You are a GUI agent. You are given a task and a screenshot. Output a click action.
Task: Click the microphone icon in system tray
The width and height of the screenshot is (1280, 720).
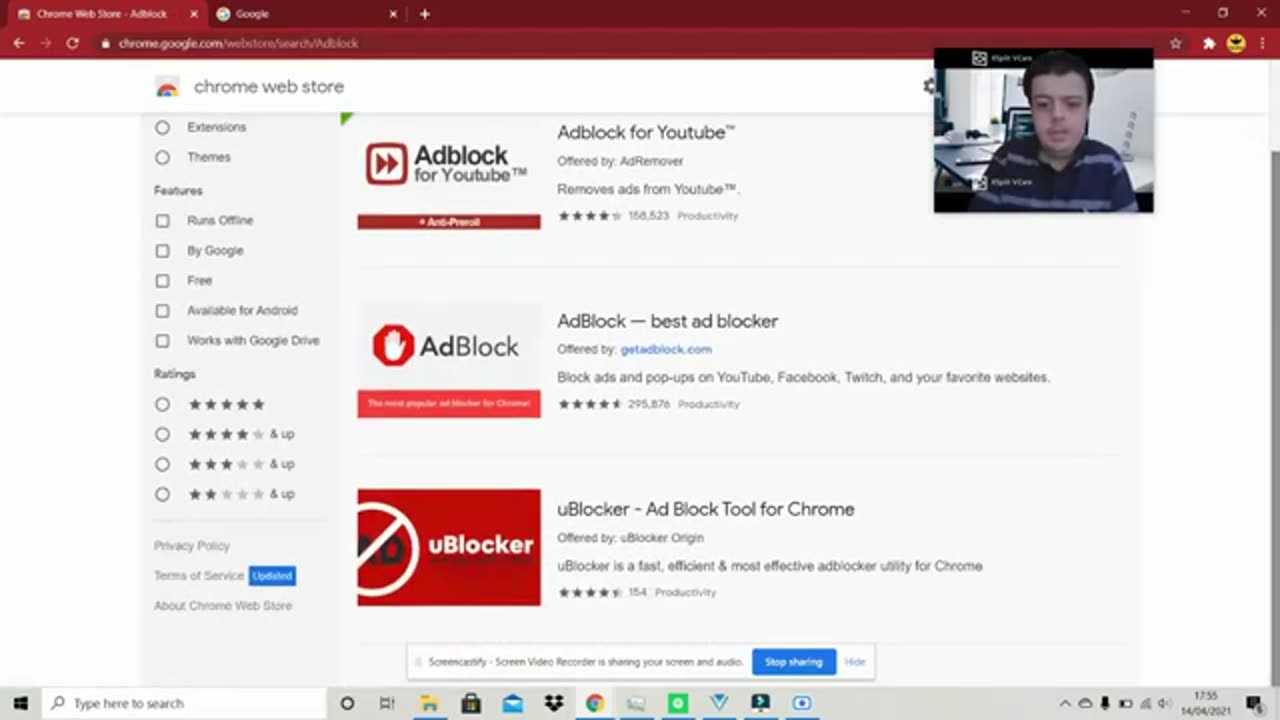(x=1105, y=703)
